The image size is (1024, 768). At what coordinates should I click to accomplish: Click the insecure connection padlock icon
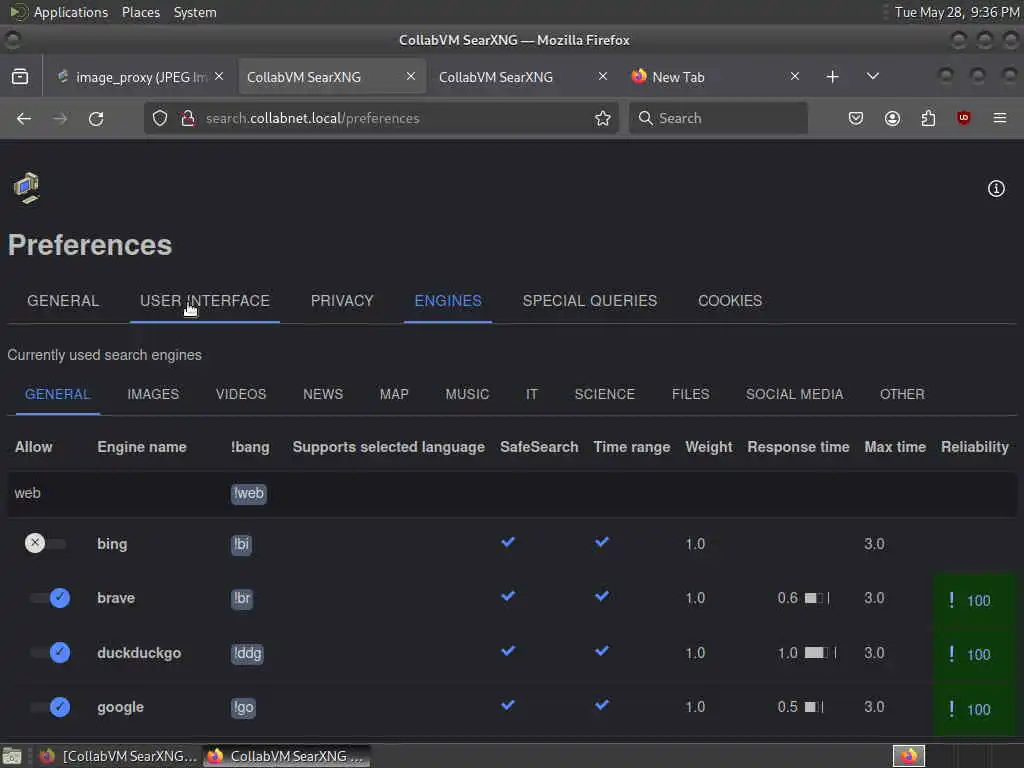(188, 118)
